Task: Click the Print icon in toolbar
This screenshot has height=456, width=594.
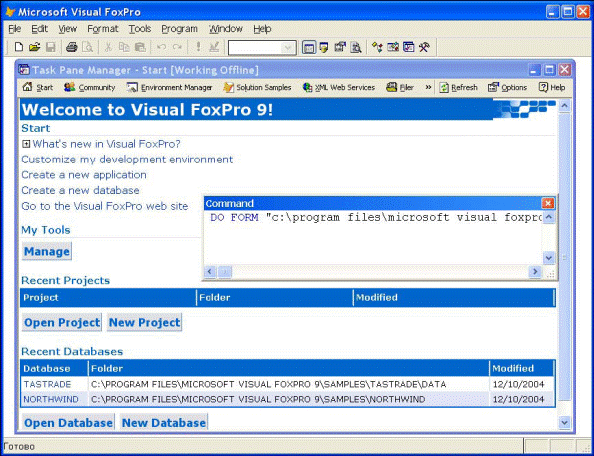Action: pos(72,47)
